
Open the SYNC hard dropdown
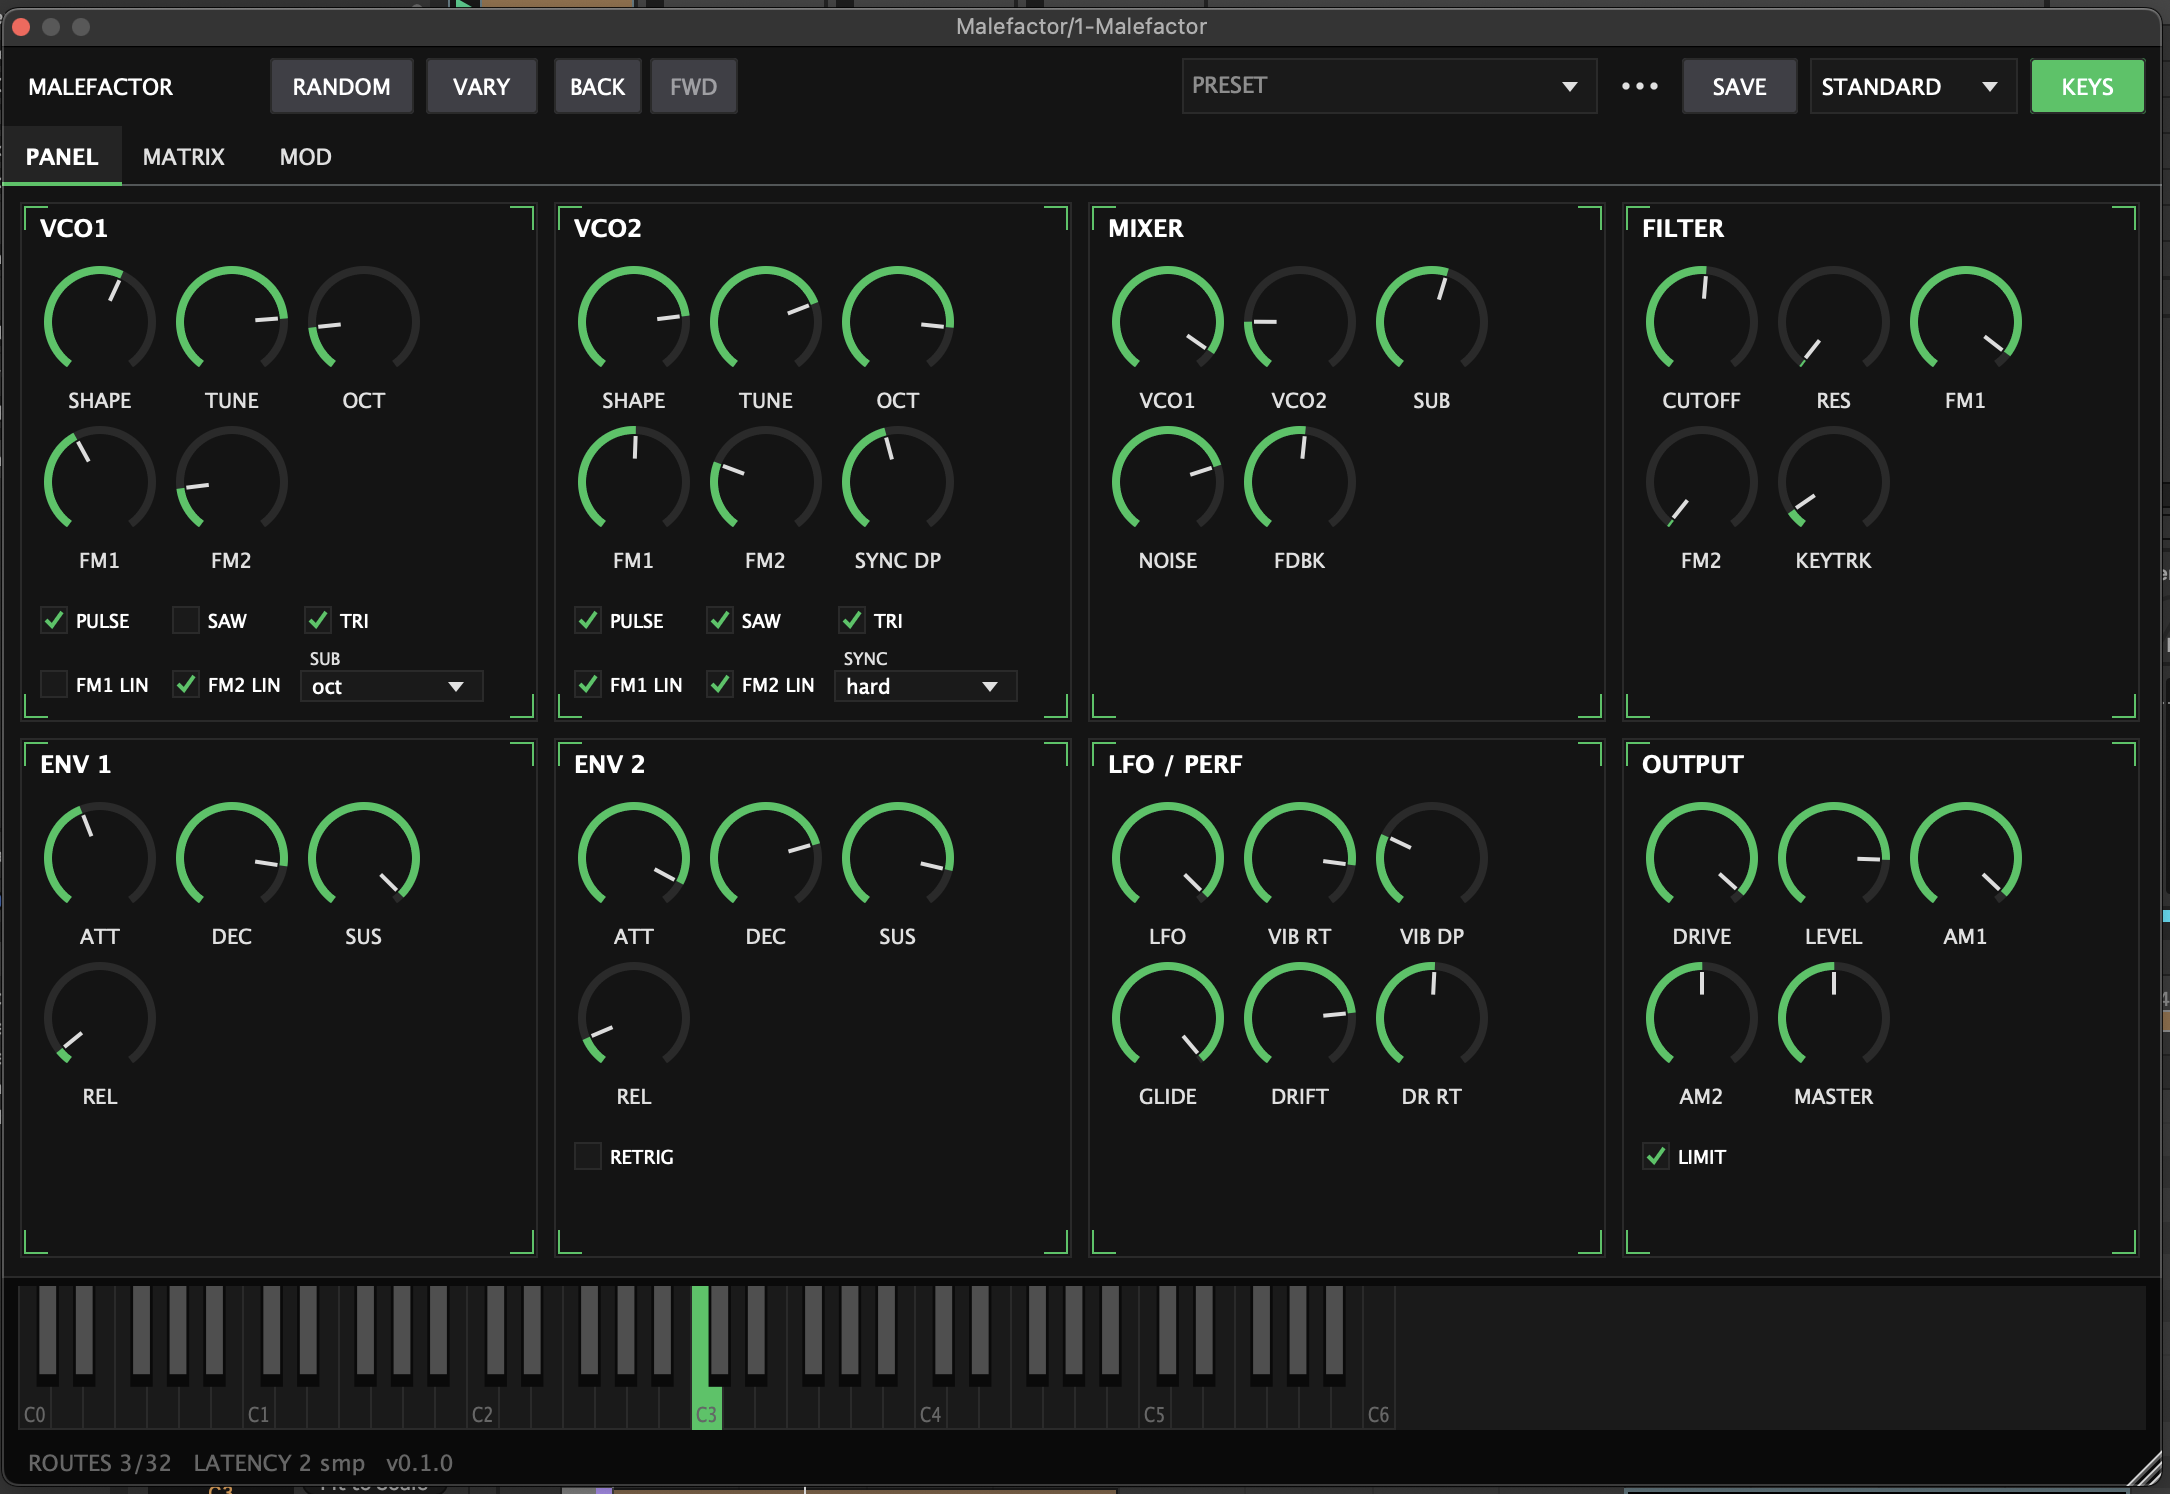[925, 686]
